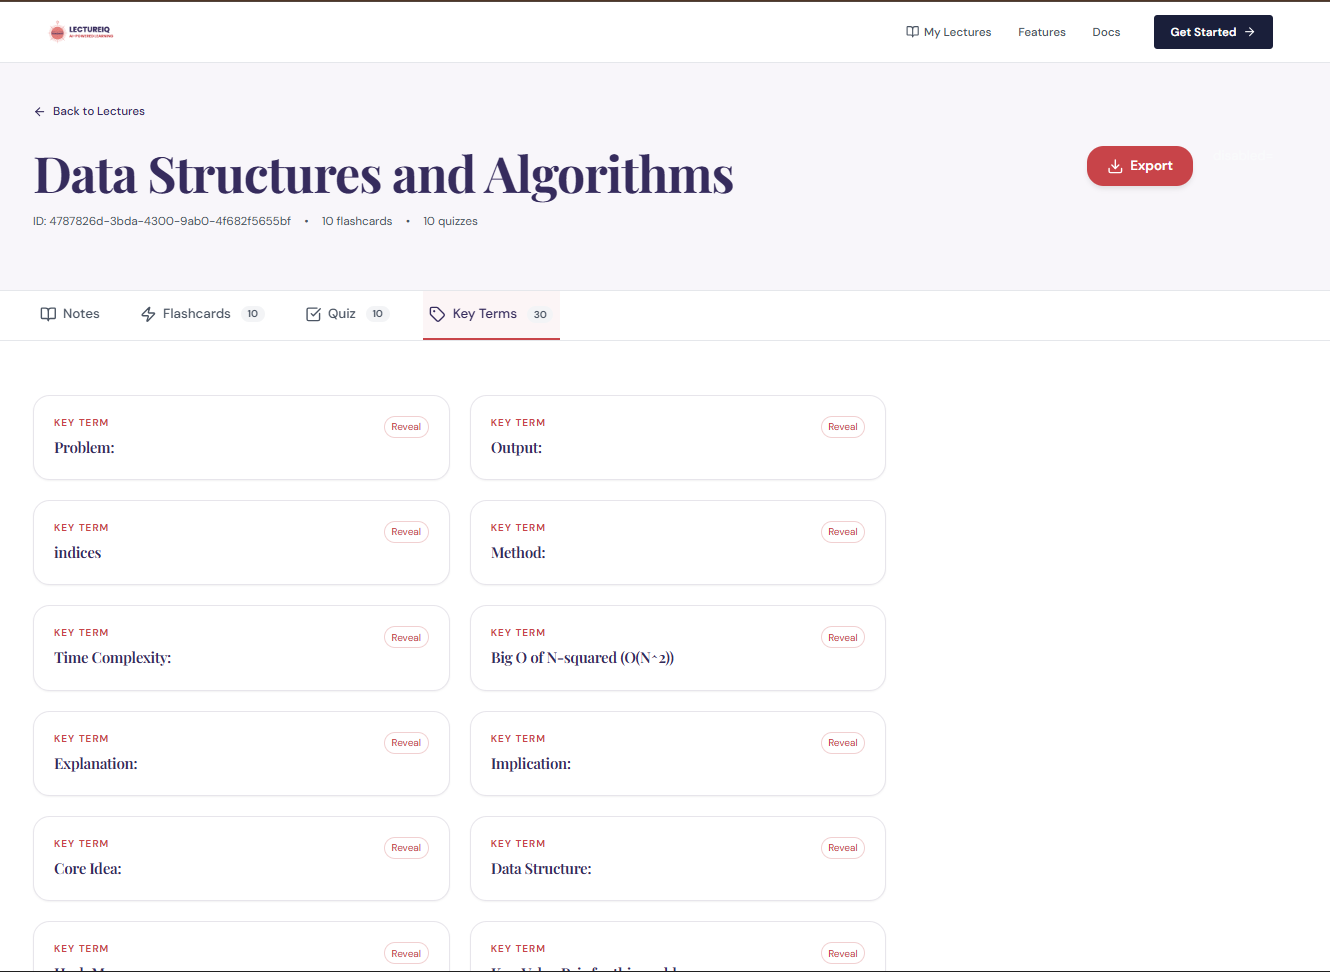Reveal the Explanation: key term
The image size is (1330, 972).
406,743
